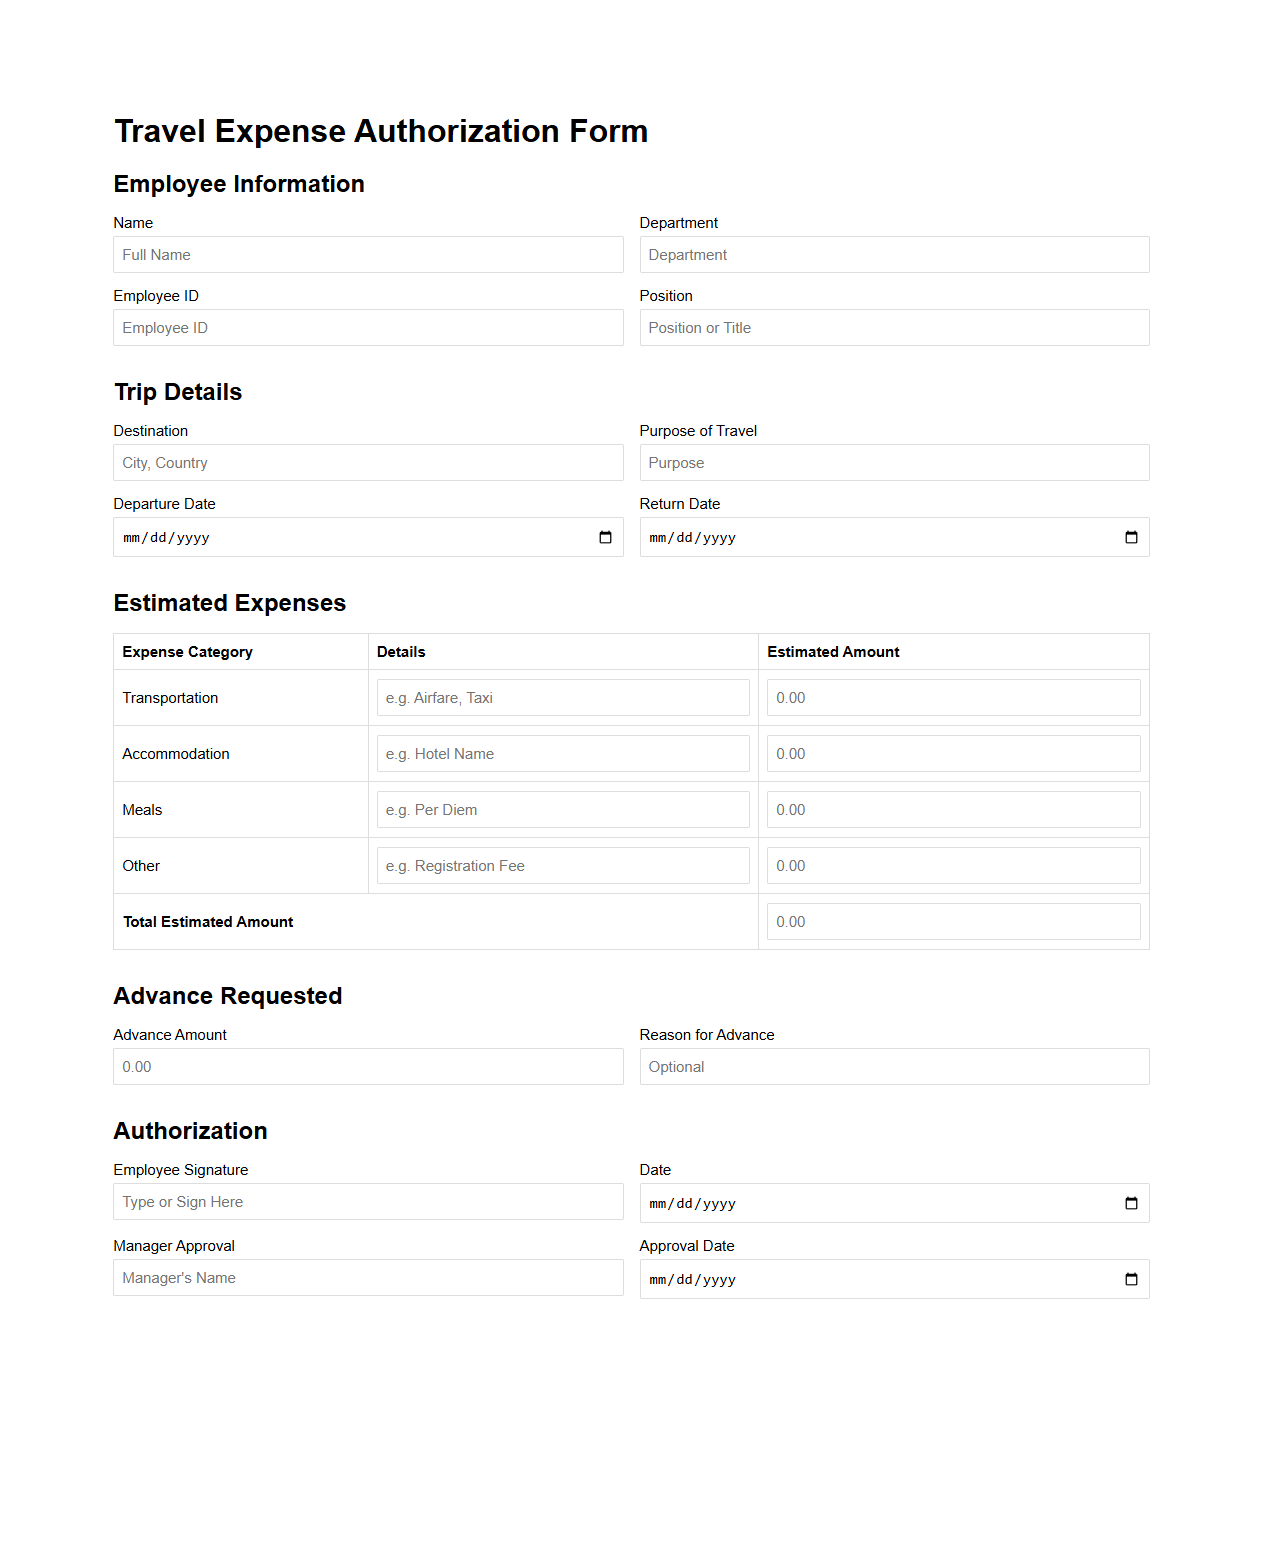1263x1554 pixels.
Task: Select the Manager Approval name field
Action: coord(368,1278)
